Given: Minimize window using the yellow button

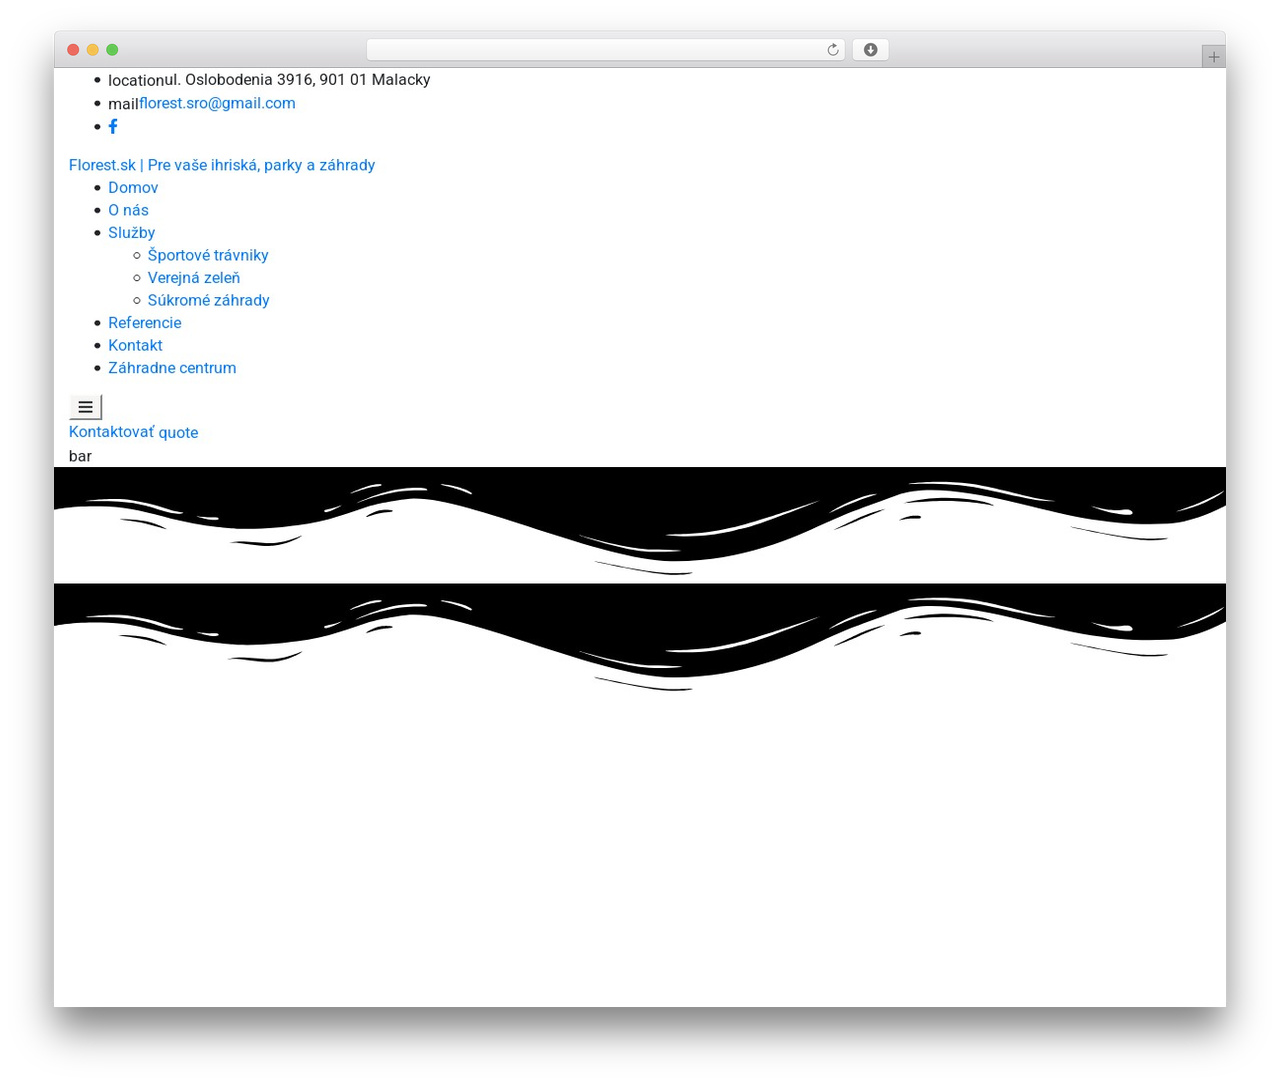Looking at the screenshot, I should (93, 50).
